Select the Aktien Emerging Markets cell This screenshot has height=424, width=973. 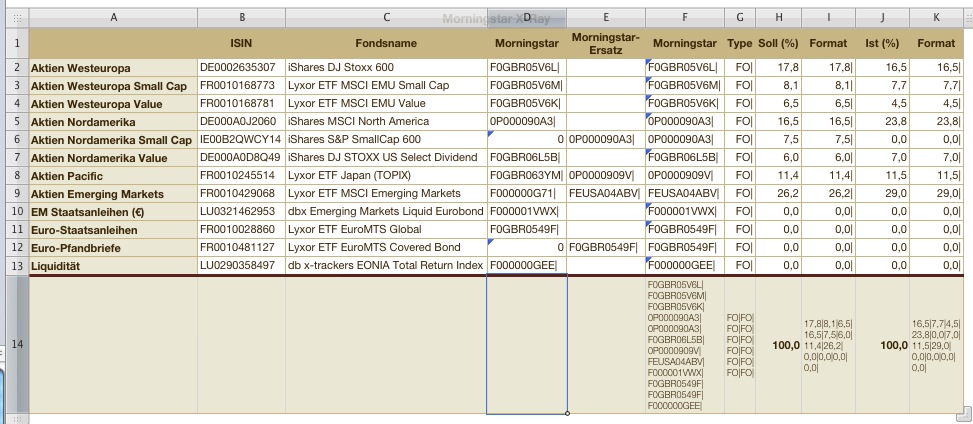pos(113,193)
